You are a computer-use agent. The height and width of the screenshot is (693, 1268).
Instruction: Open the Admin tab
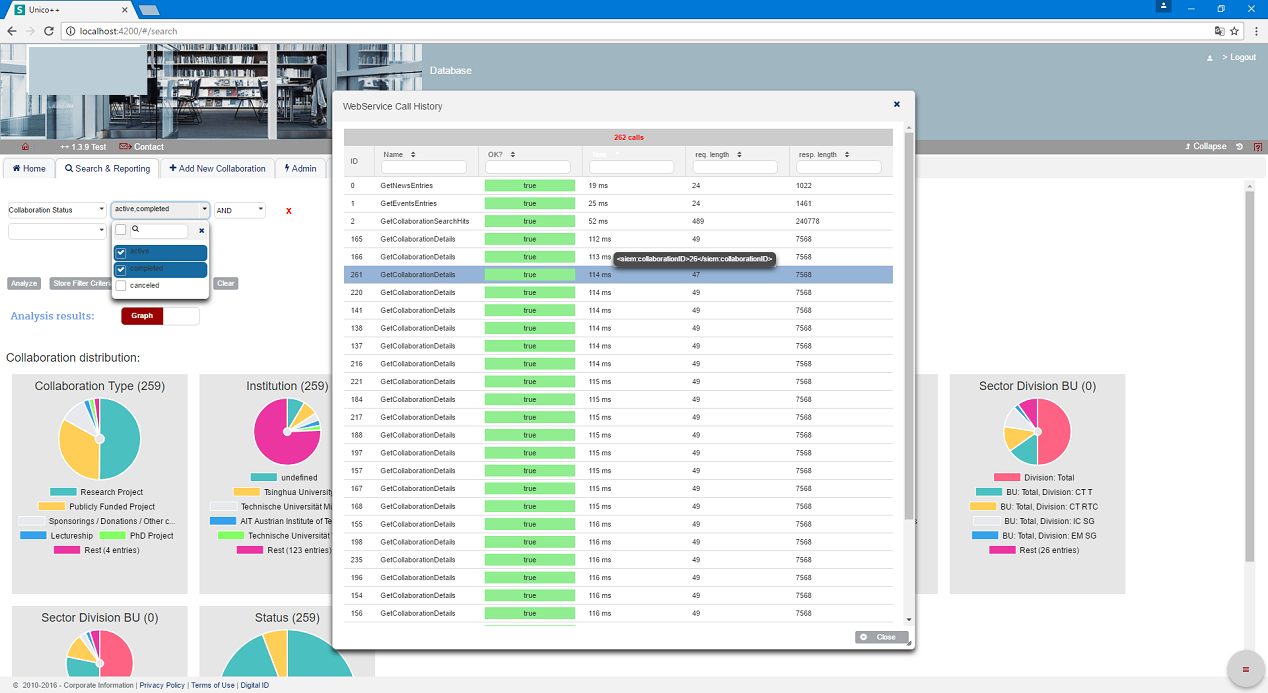point(300,169)
